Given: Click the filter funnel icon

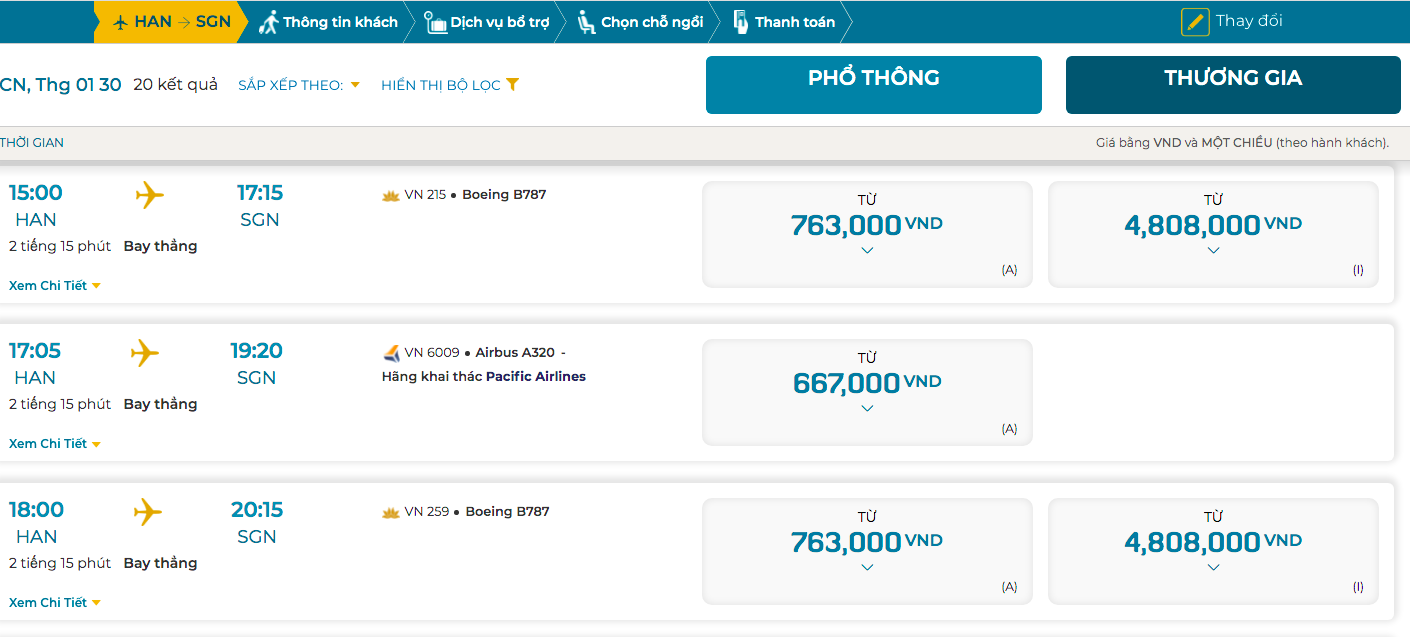Looking at the screenshot, I should click(x=512, y=85).
